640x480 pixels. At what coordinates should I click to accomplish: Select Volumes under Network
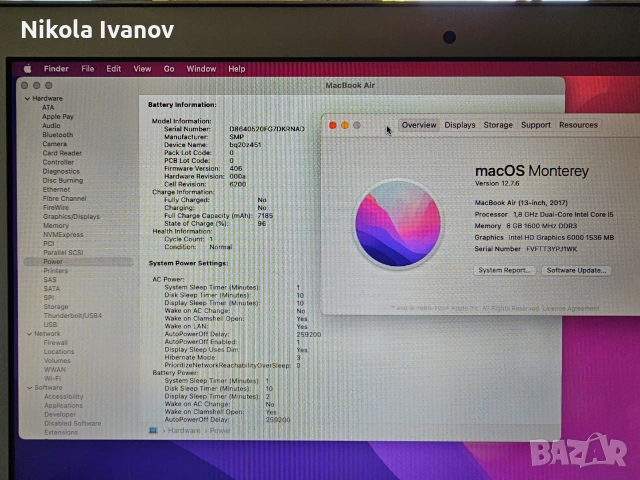(x=57, y=361)
